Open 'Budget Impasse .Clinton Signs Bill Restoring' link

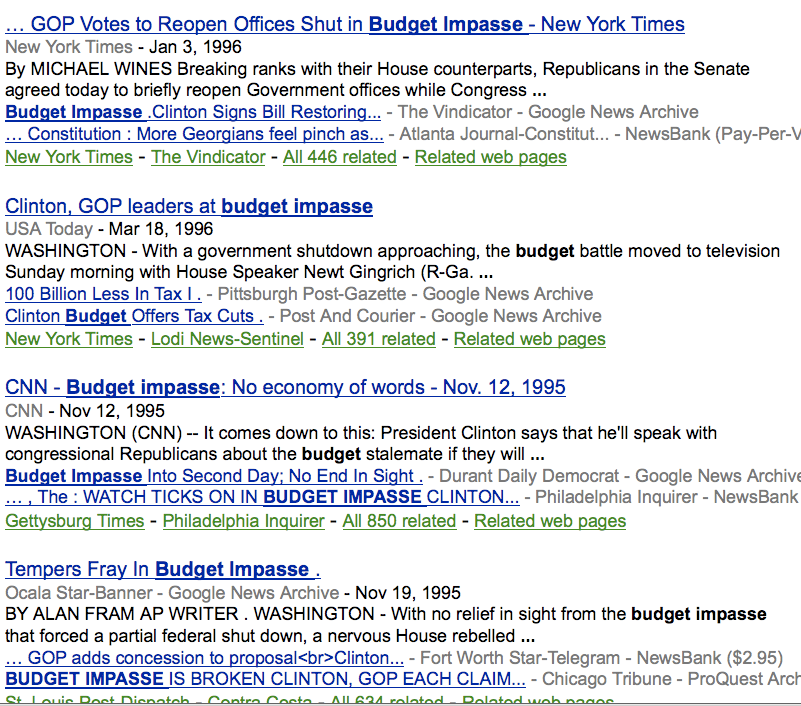(193, 112)
